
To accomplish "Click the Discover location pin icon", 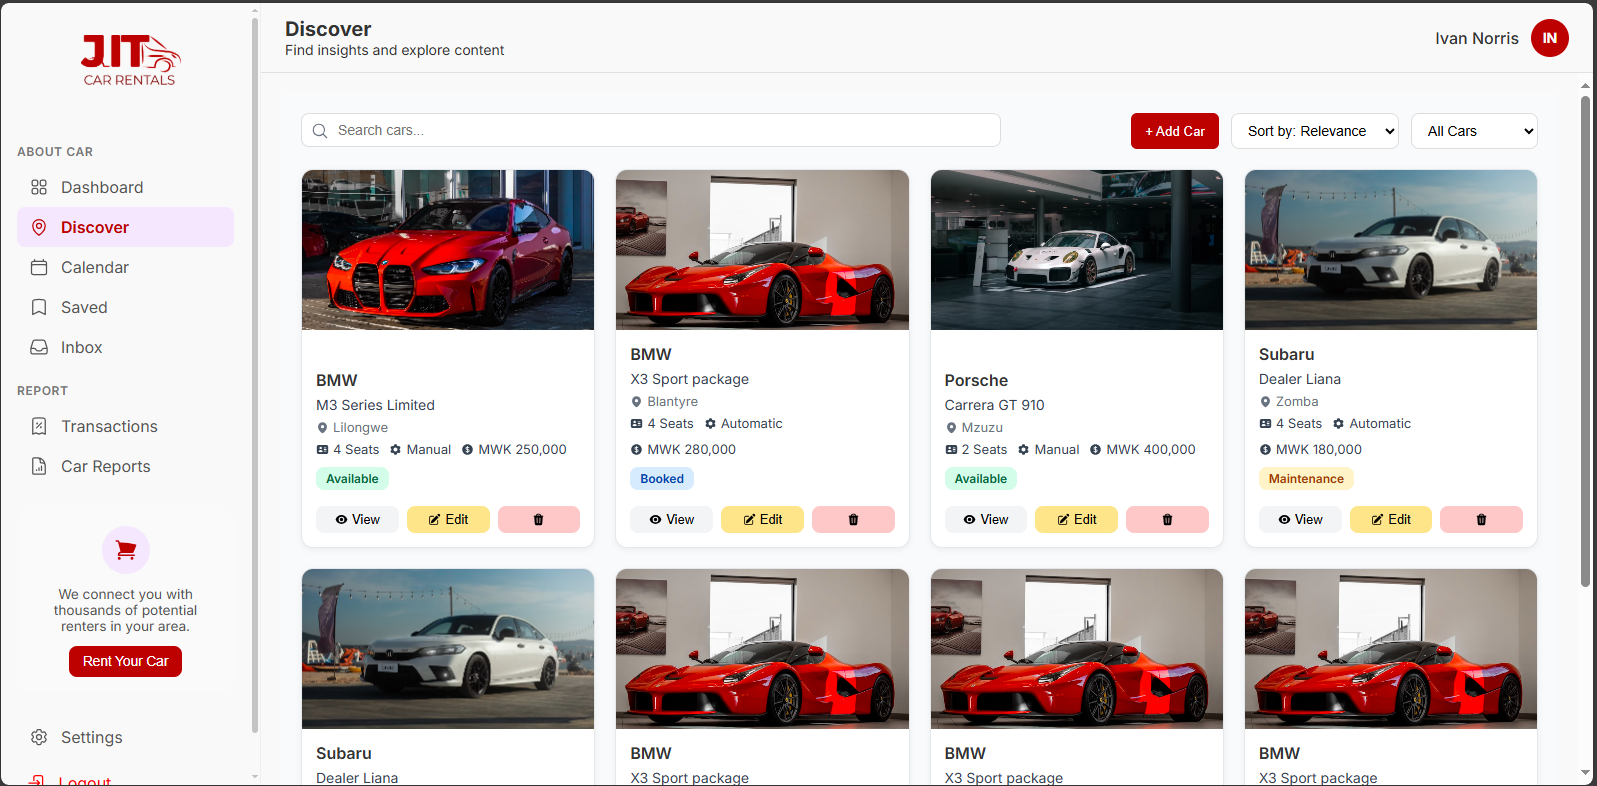I will coord(39,227).
